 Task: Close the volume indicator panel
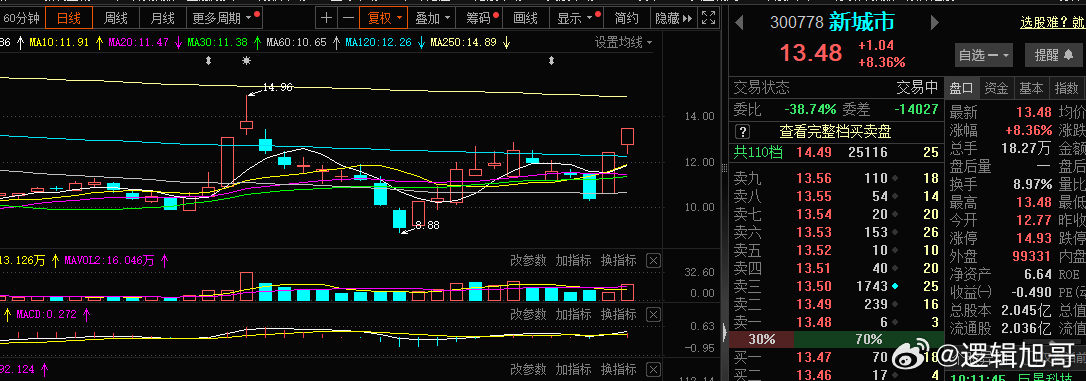(653, 260)
